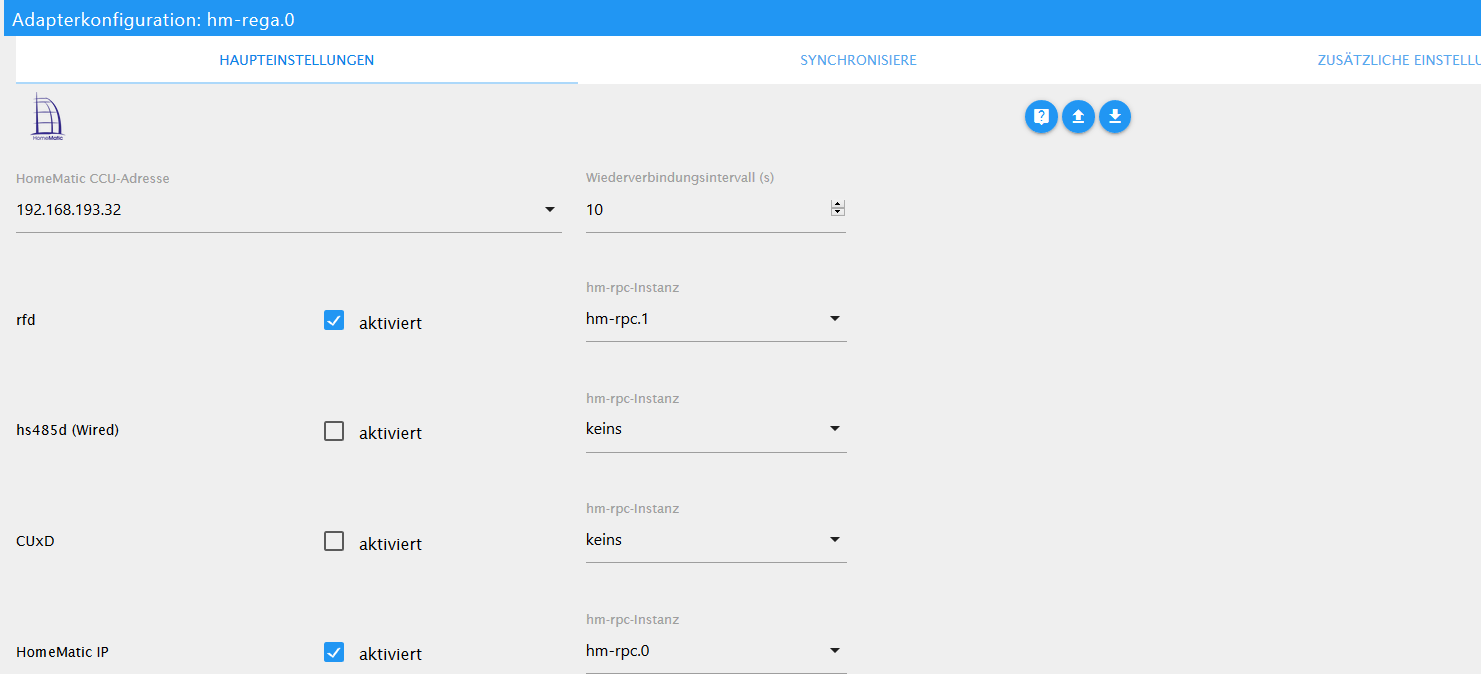Screen dimensions: 1481x674
Task: Expand the hs485d (Wired) hm-rpc-Instanz dropdown
Action: 716,429
